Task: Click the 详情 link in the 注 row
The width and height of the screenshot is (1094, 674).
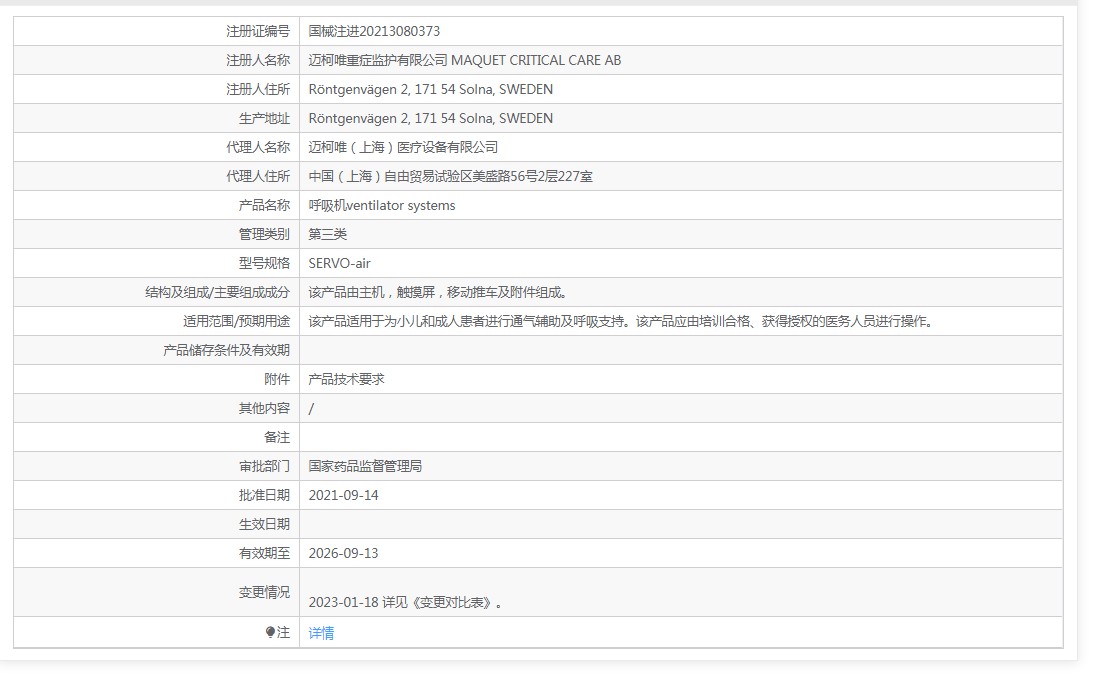Action: coord(321,633)
